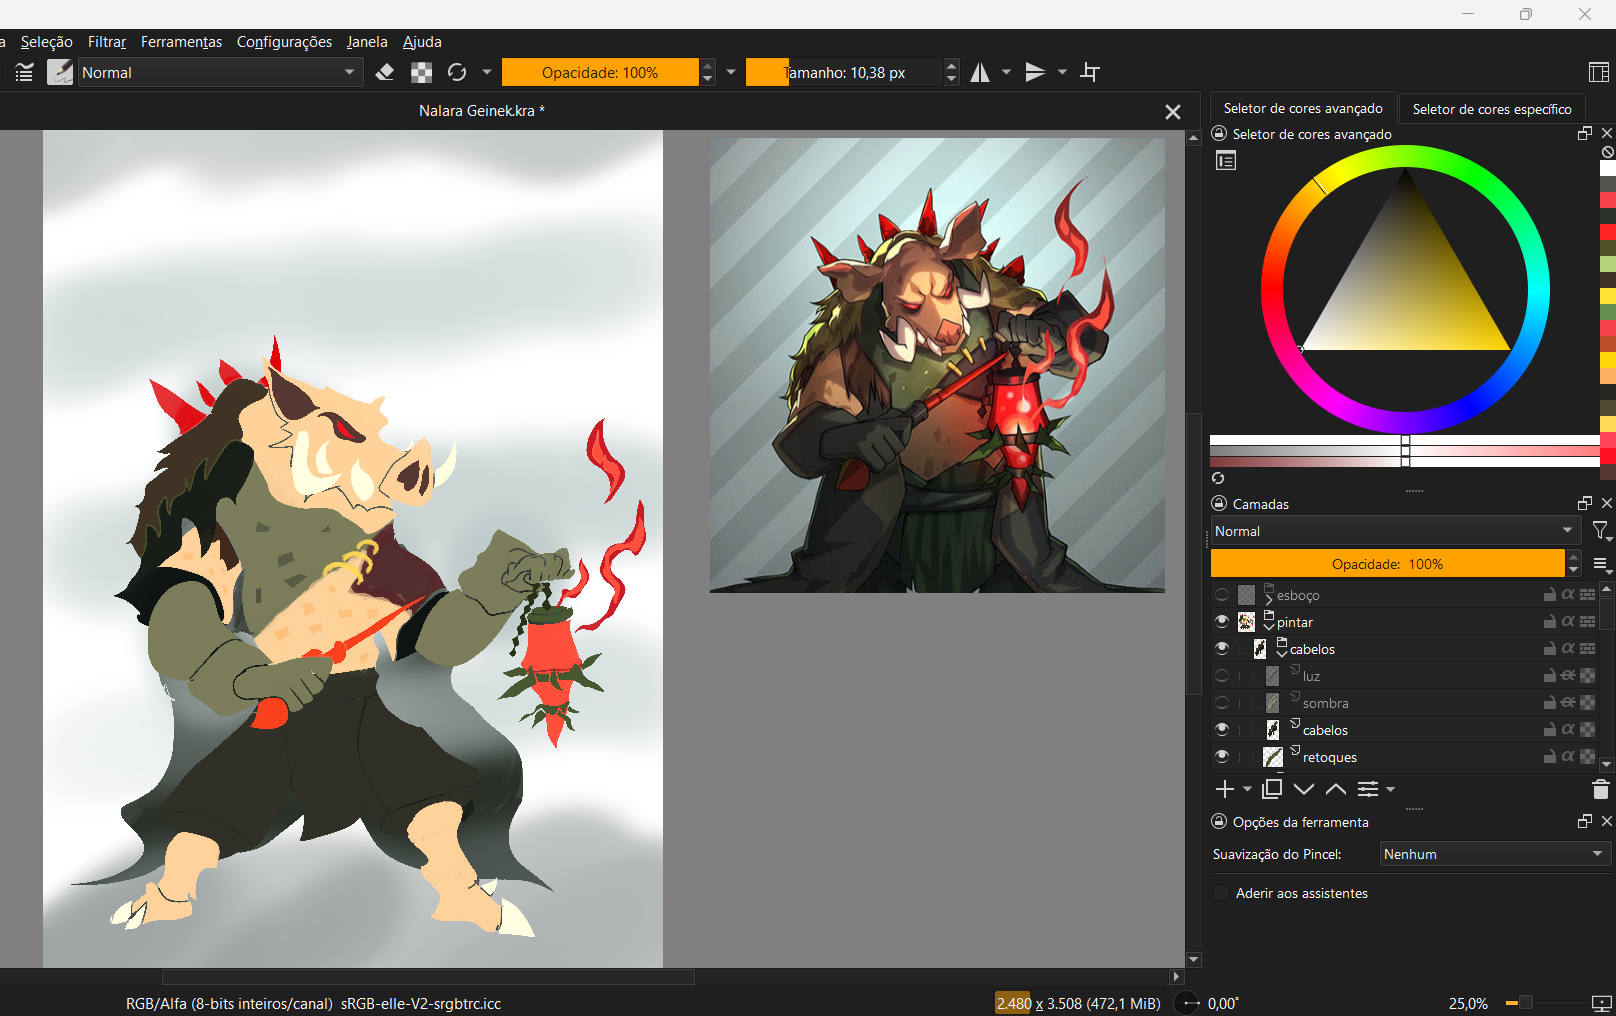
Task: Hide the retoques layer
Action: (1222, 757)
